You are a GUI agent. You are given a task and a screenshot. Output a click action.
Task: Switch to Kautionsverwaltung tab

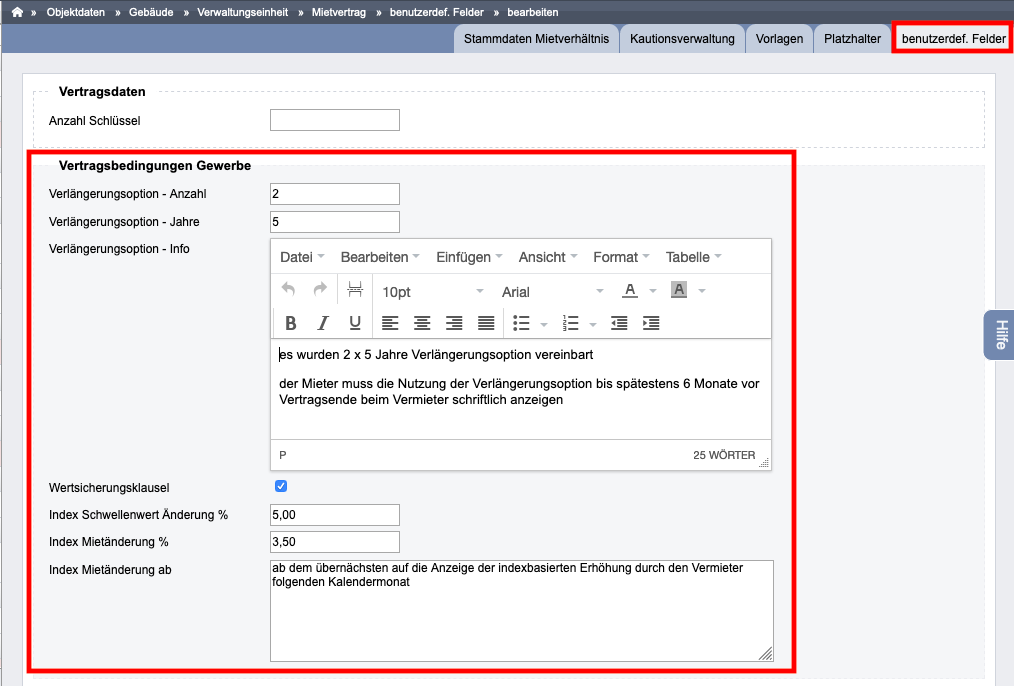point(682,39)
